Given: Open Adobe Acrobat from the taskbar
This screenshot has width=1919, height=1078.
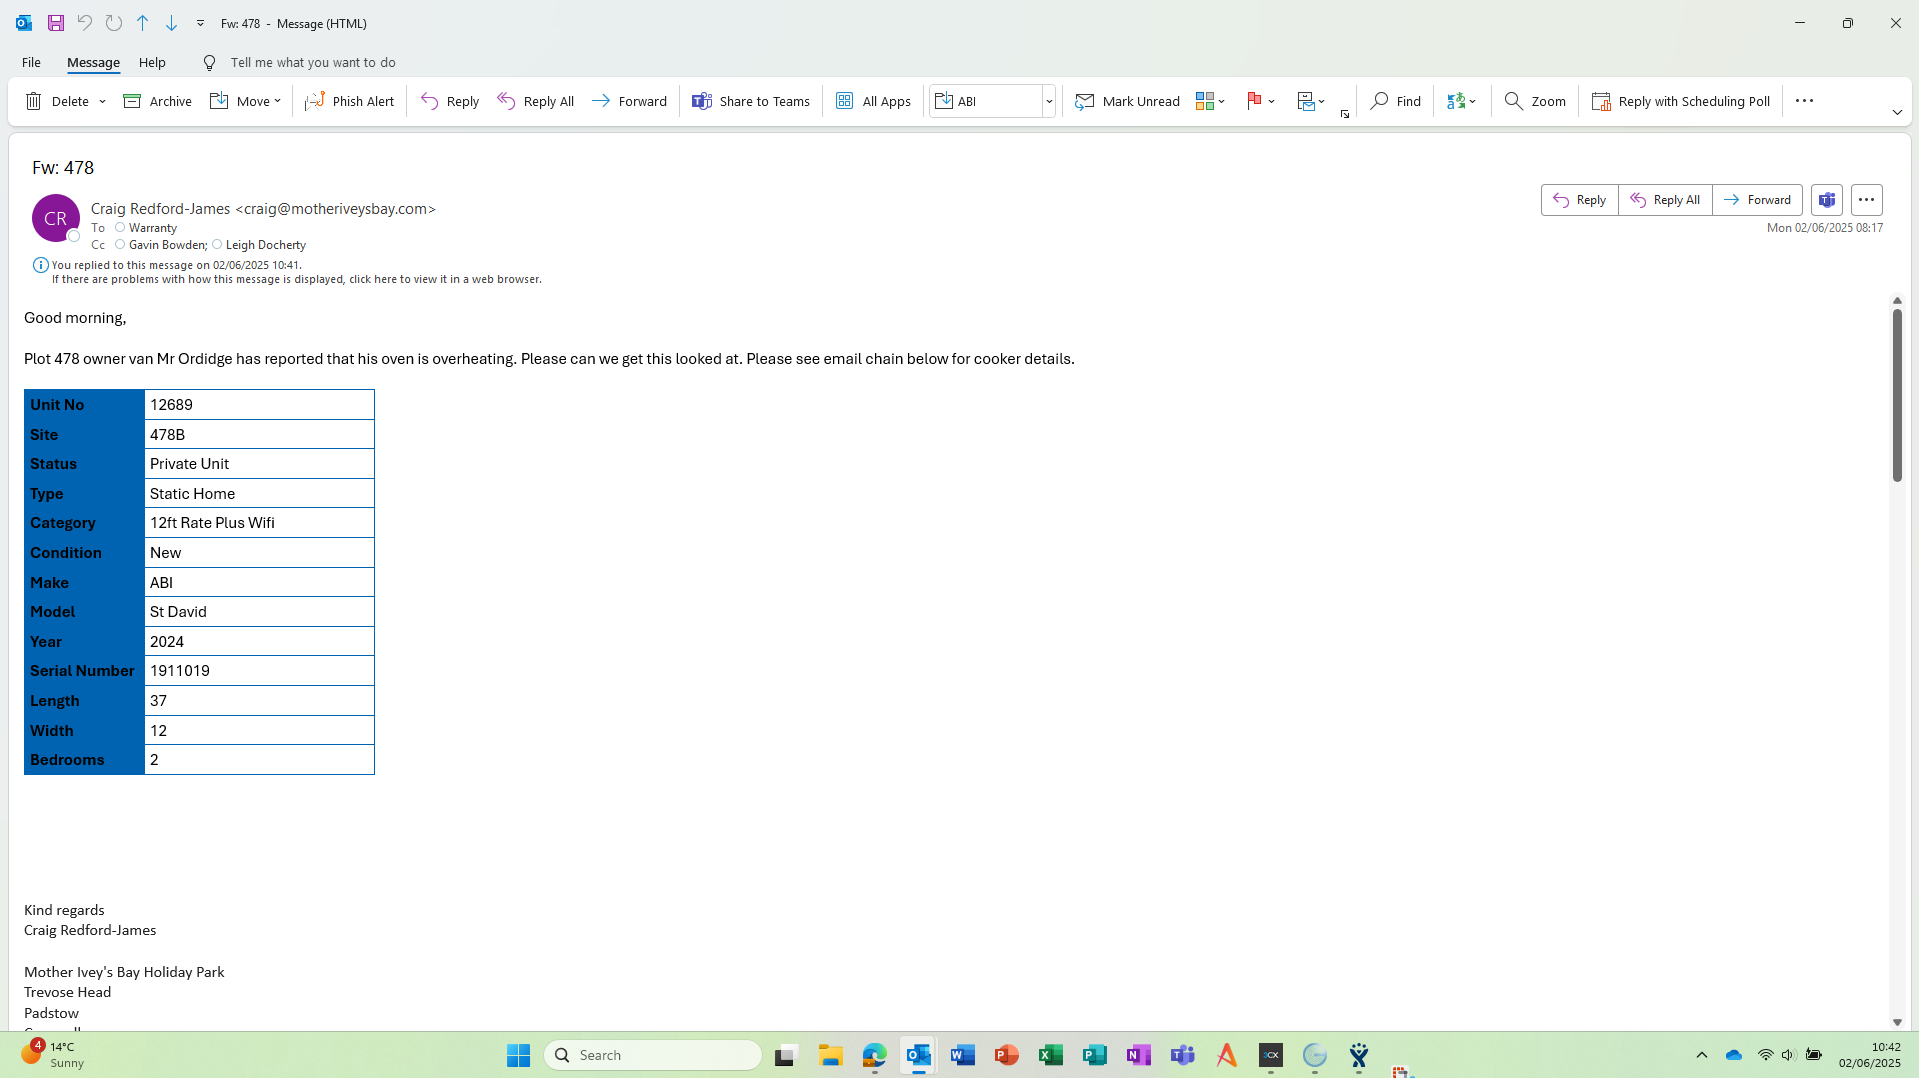Looking at the screenshot, I should (x=1226, y=1055).
